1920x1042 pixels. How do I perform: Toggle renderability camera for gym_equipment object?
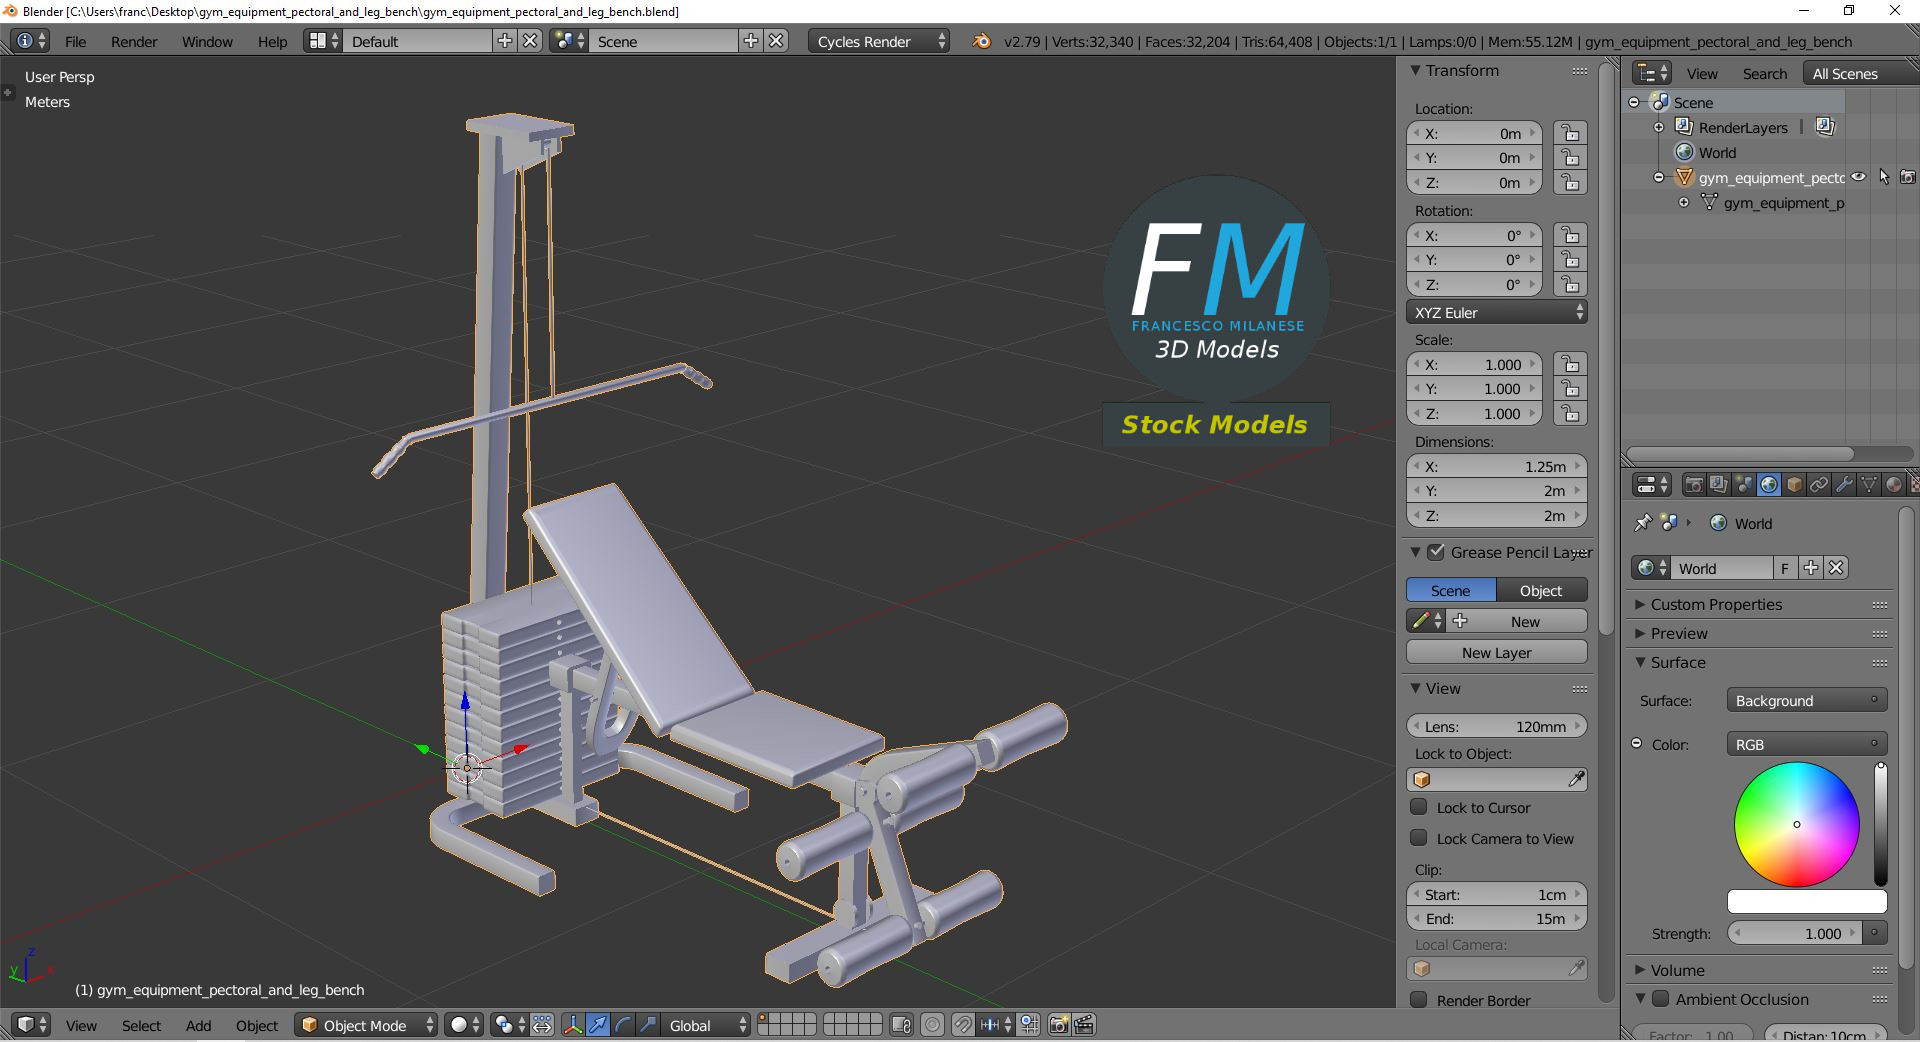tap(1908, 177)
